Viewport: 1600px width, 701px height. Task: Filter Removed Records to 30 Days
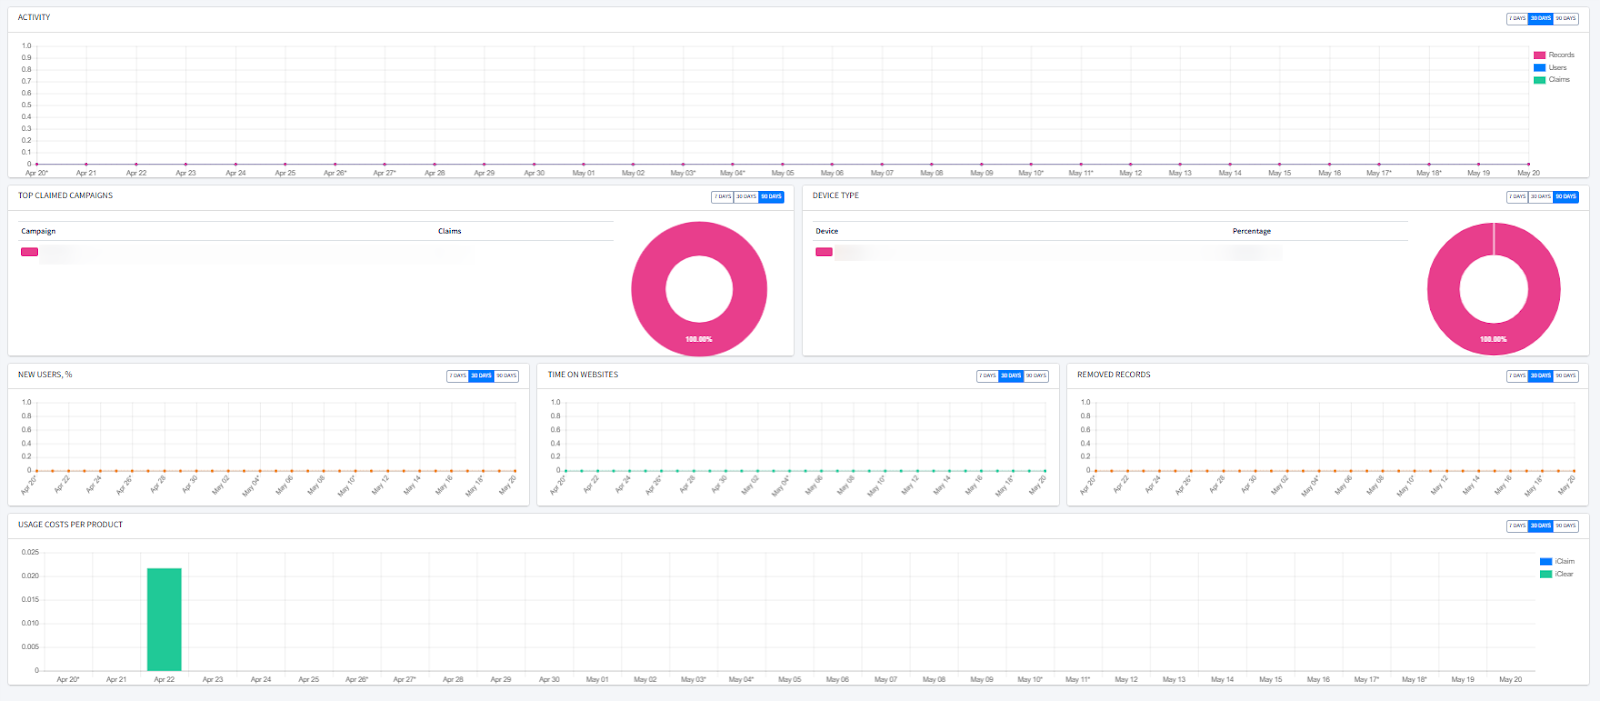(1541, 376)
